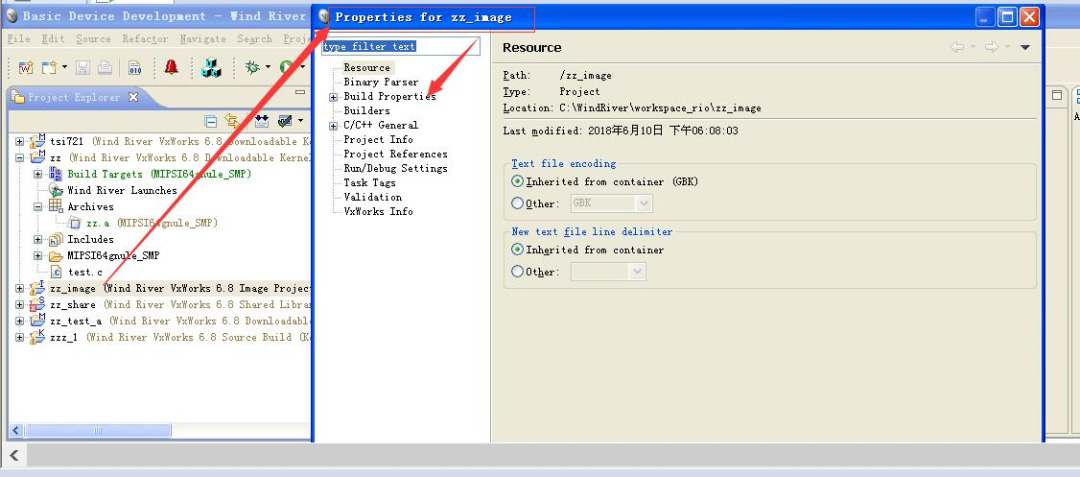Click the type filter text field

[400, 47]
